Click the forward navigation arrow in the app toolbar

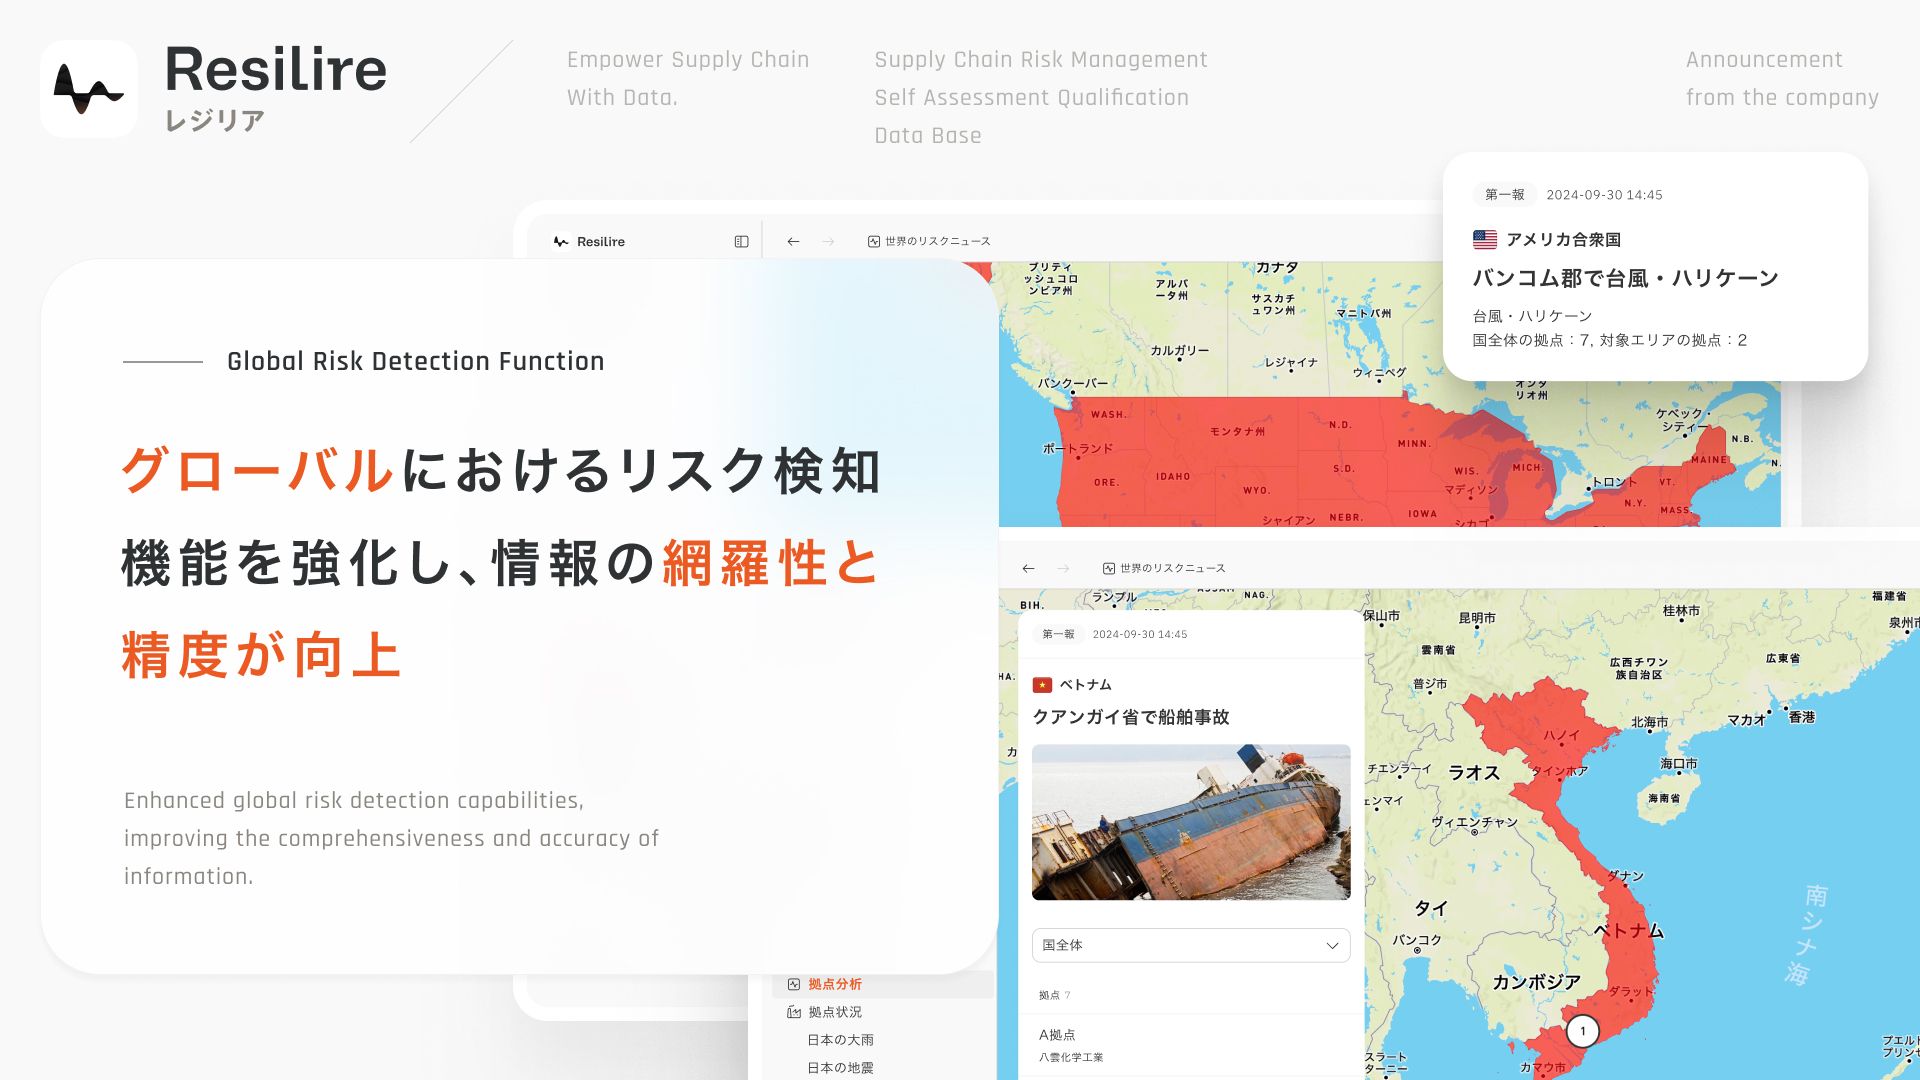point(826,241)
